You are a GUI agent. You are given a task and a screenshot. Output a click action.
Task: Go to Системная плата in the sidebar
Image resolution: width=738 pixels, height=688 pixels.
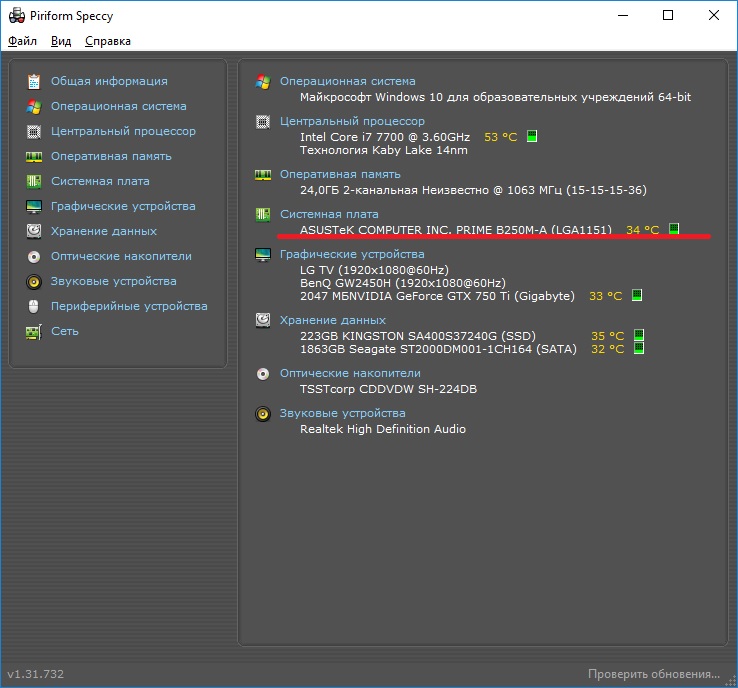click(x=100, y=181)
